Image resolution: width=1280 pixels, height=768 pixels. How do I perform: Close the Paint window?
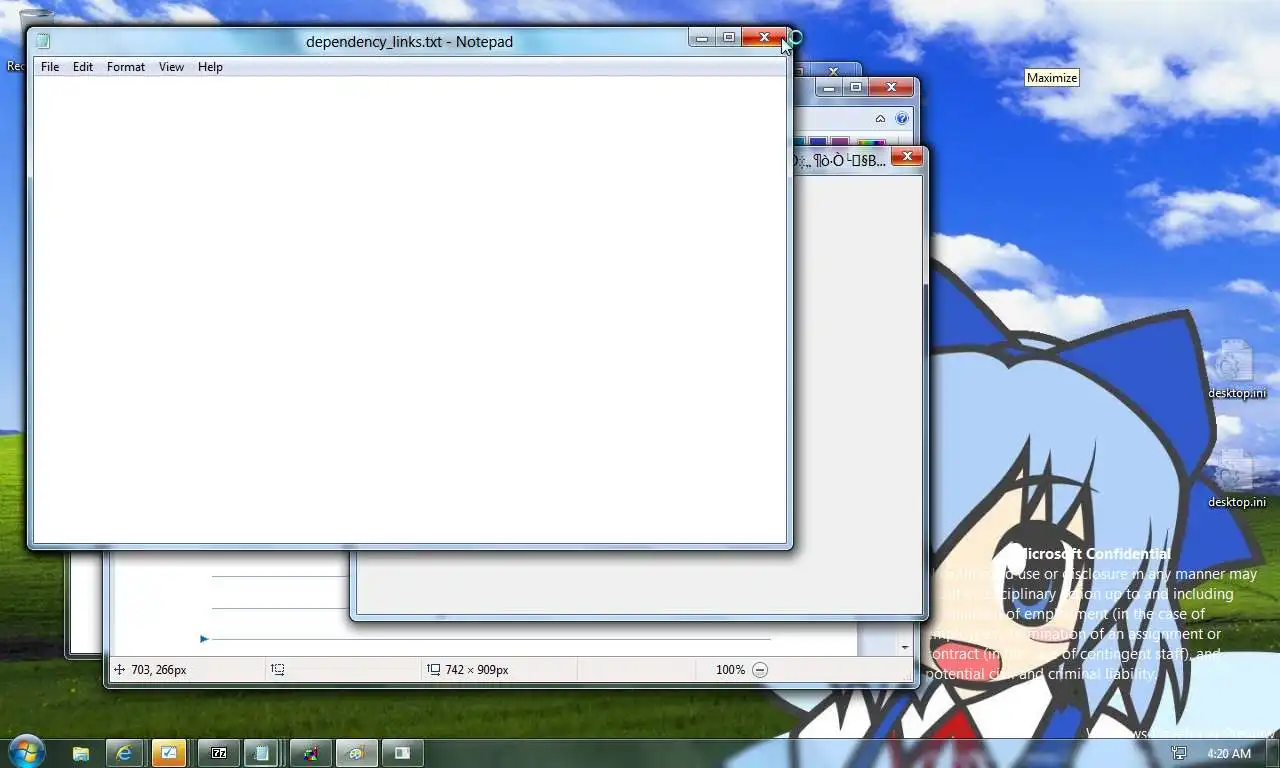pos(890,88)
